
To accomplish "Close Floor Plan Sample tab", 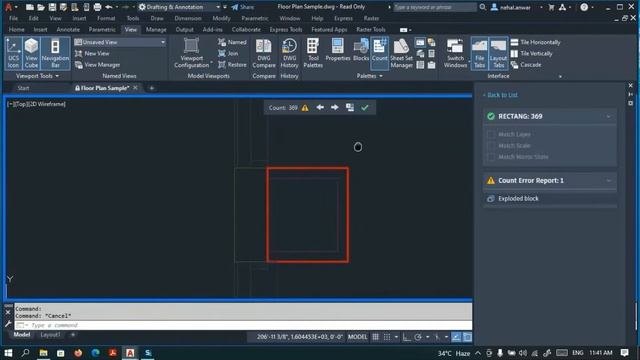I will 135,88.
